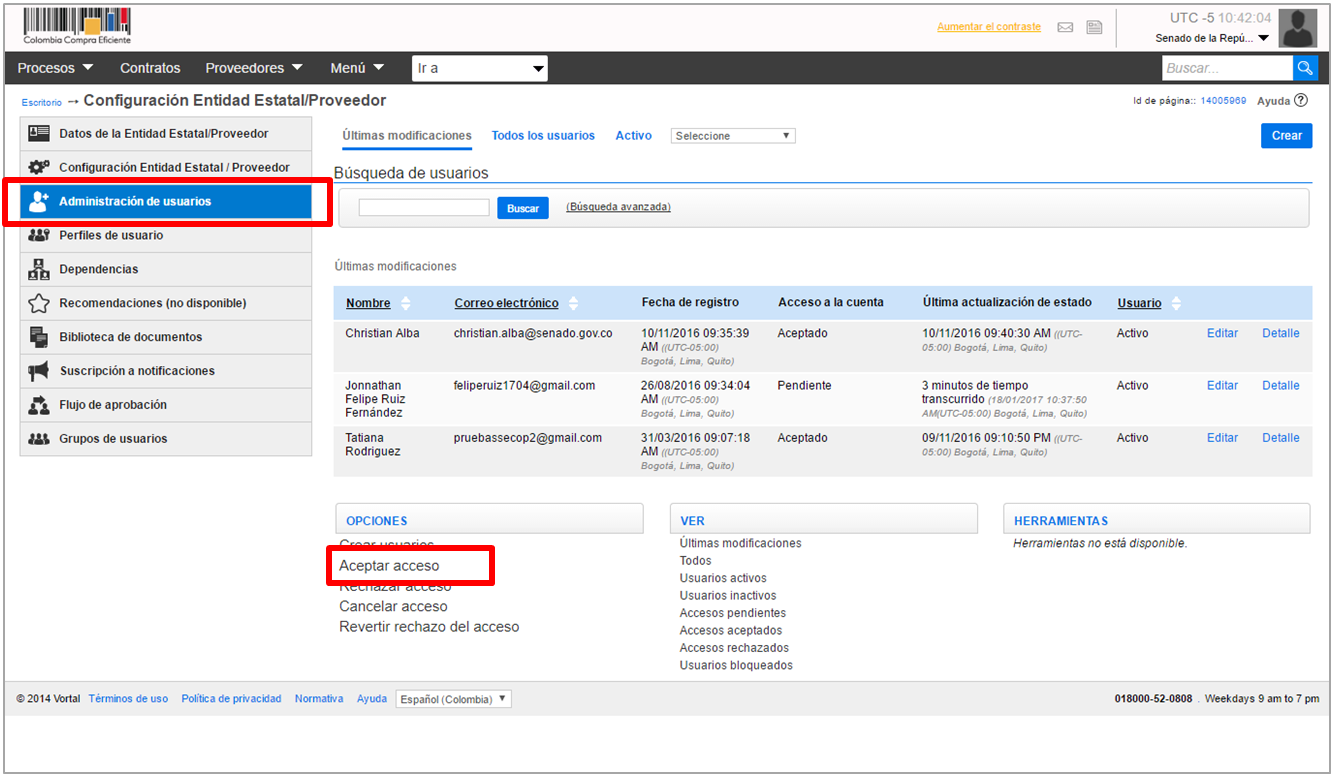Click the Recomendaciones star icon
Viewport: 1333px width, 776px height.
click(x=39, y=303)
